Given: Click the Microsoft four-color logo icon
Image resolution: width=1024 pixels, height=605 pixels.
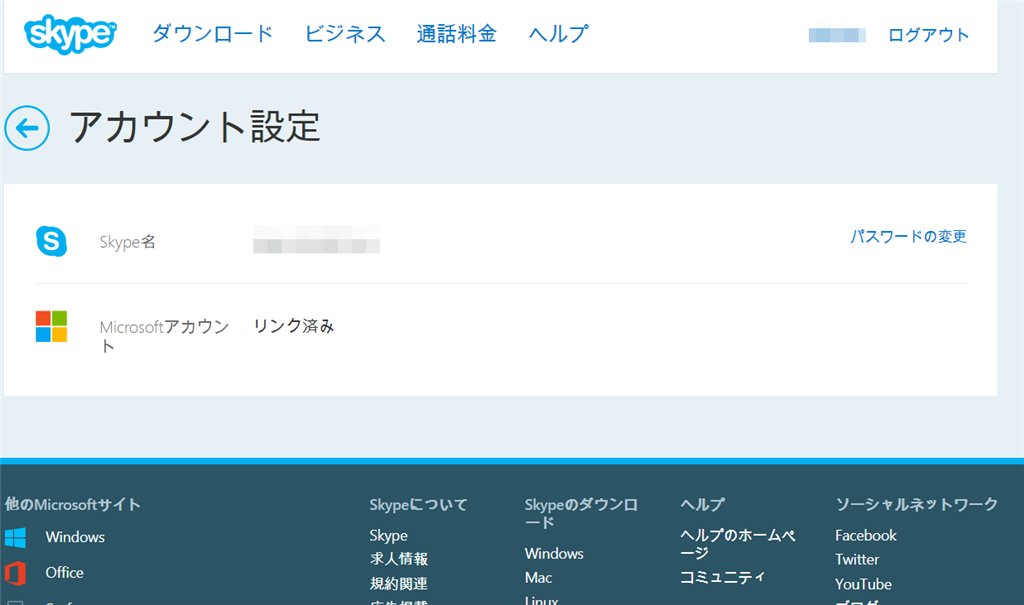Looking at the screenshot, I should (52, 327).
